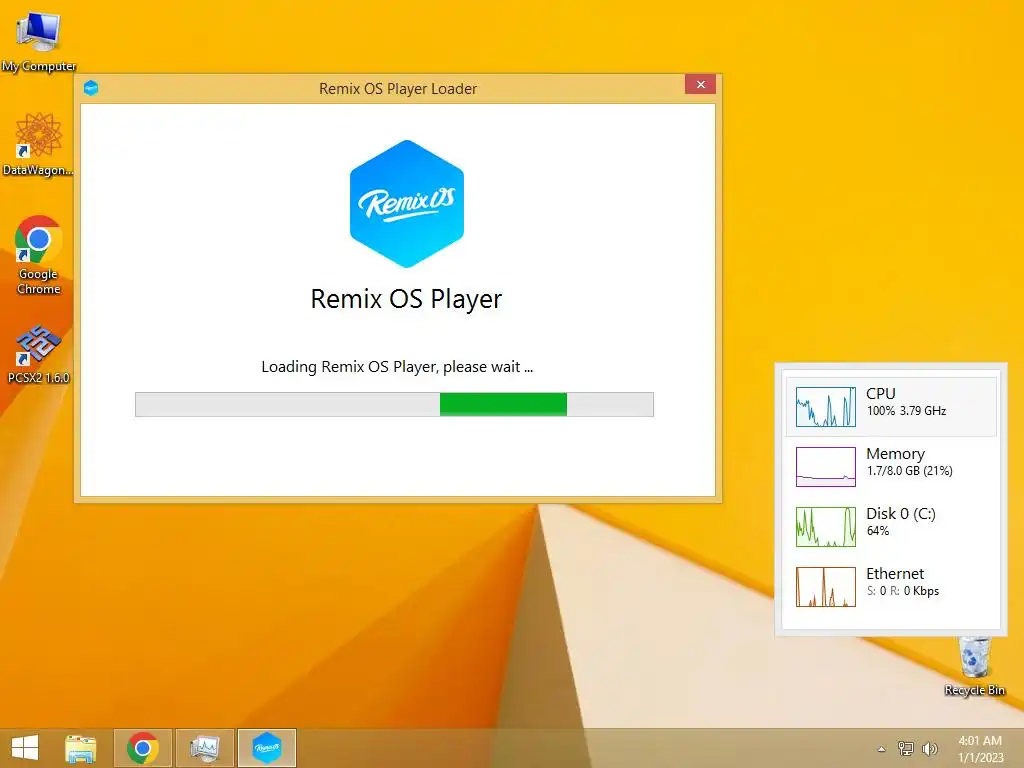Click the '100% 3.79 GHz' CPU value
1024x768 pixels.
[906, 411]
